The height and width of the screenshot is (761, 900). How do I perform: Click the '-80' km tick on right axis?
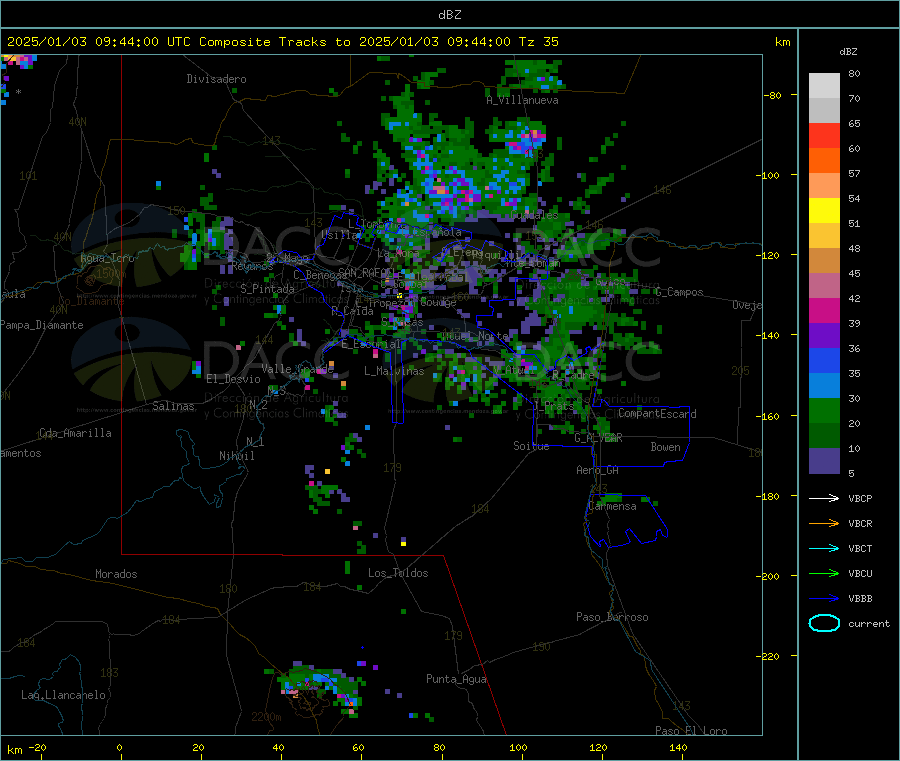(774, 95)
